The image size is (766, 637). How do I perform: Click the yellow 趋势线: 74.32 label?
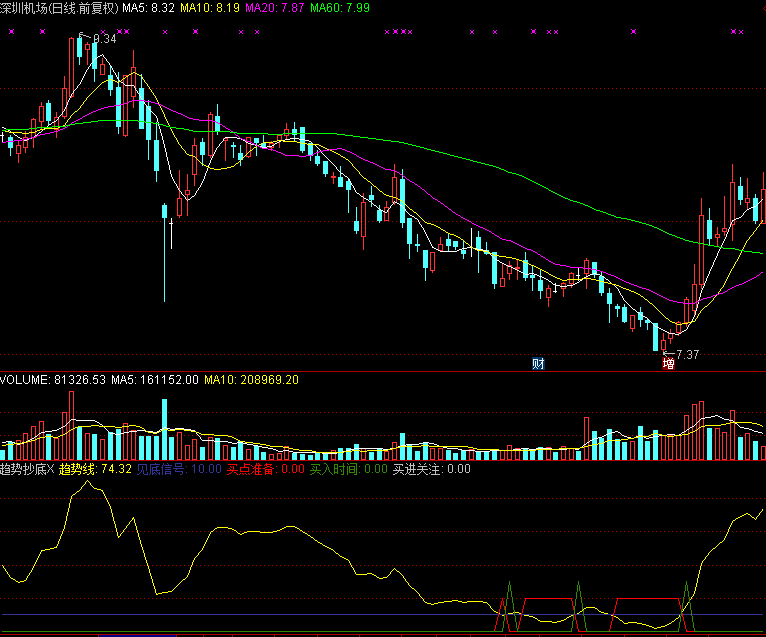95,469
